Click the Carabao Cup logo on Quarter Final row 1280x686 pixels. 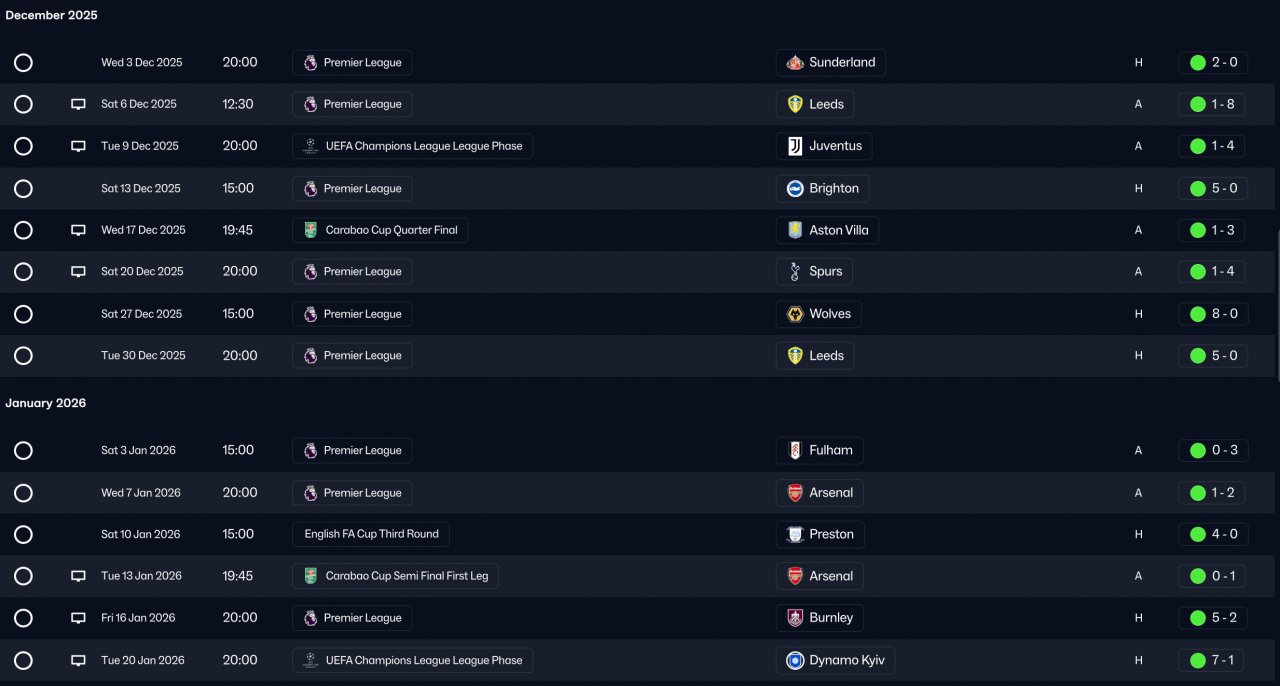311,230
